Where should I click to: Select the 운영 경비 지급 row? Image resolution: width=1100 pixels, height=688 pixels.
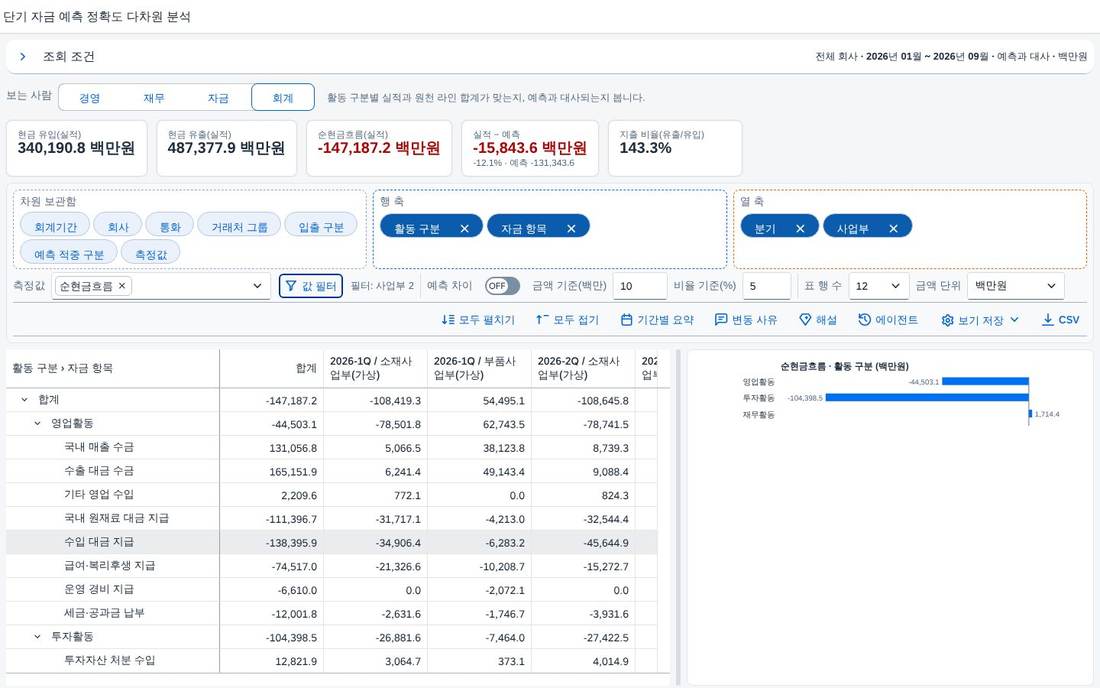coord(332,590)
